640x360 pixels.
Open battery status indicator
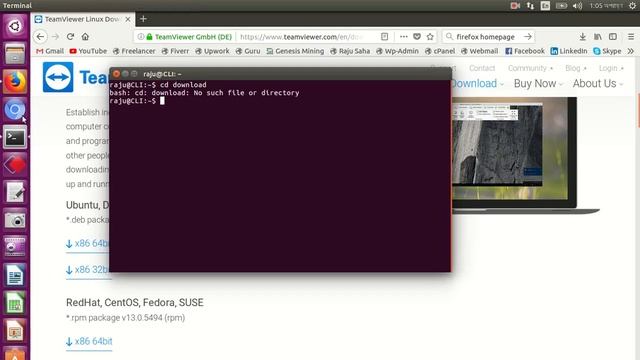pos(561,6)
